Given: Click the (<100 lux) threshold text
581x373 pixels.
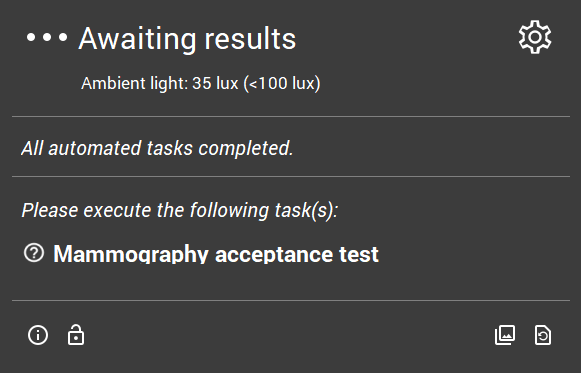Looking at the screenshot, I should pyautogui.click(x=282, y=83).
